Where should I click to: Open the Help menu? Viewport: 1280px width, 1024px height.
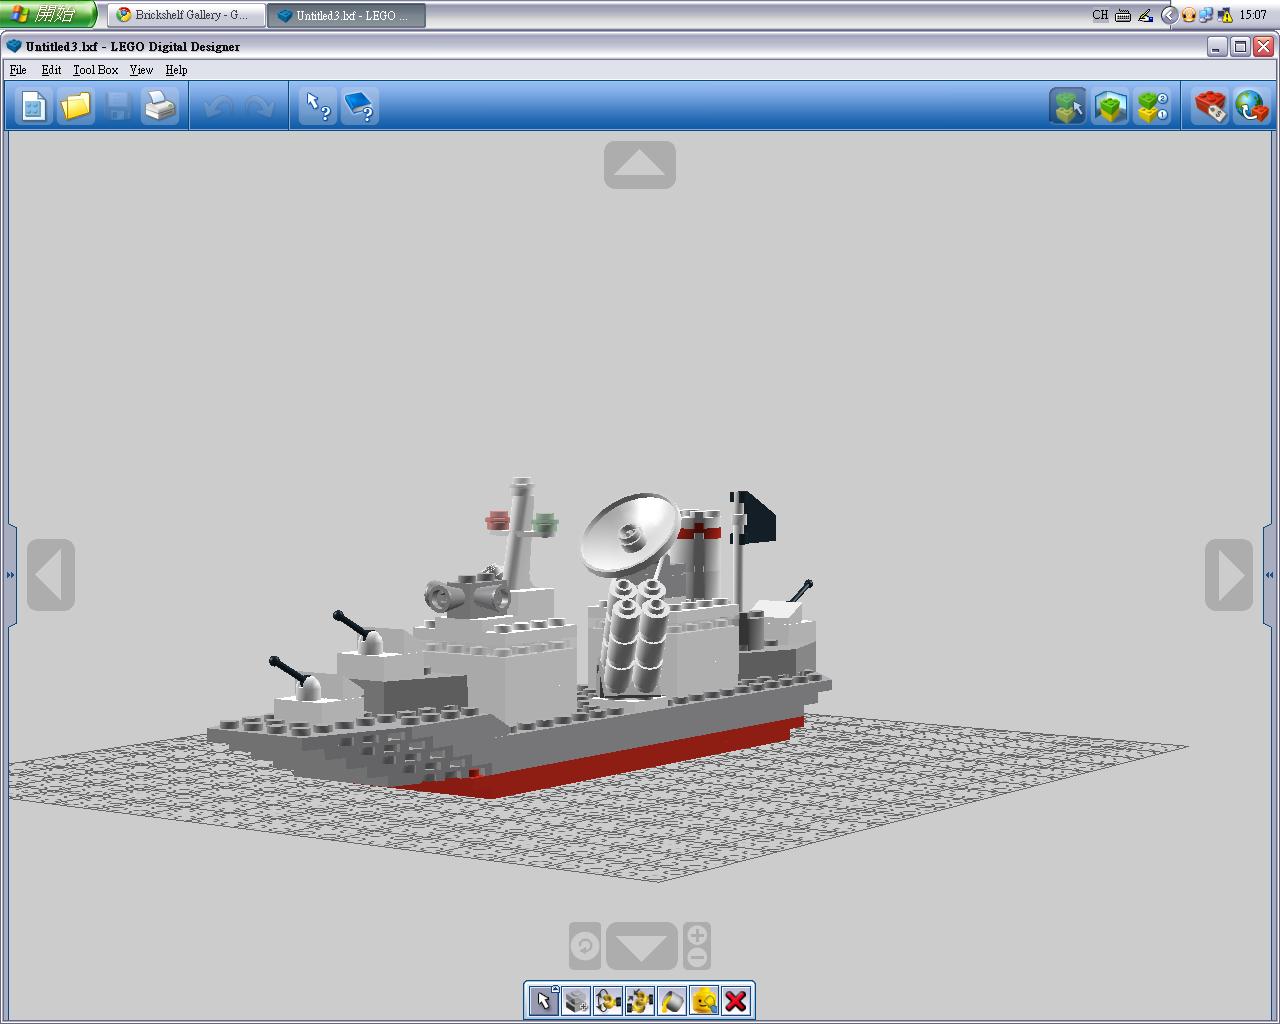point(176,70)
